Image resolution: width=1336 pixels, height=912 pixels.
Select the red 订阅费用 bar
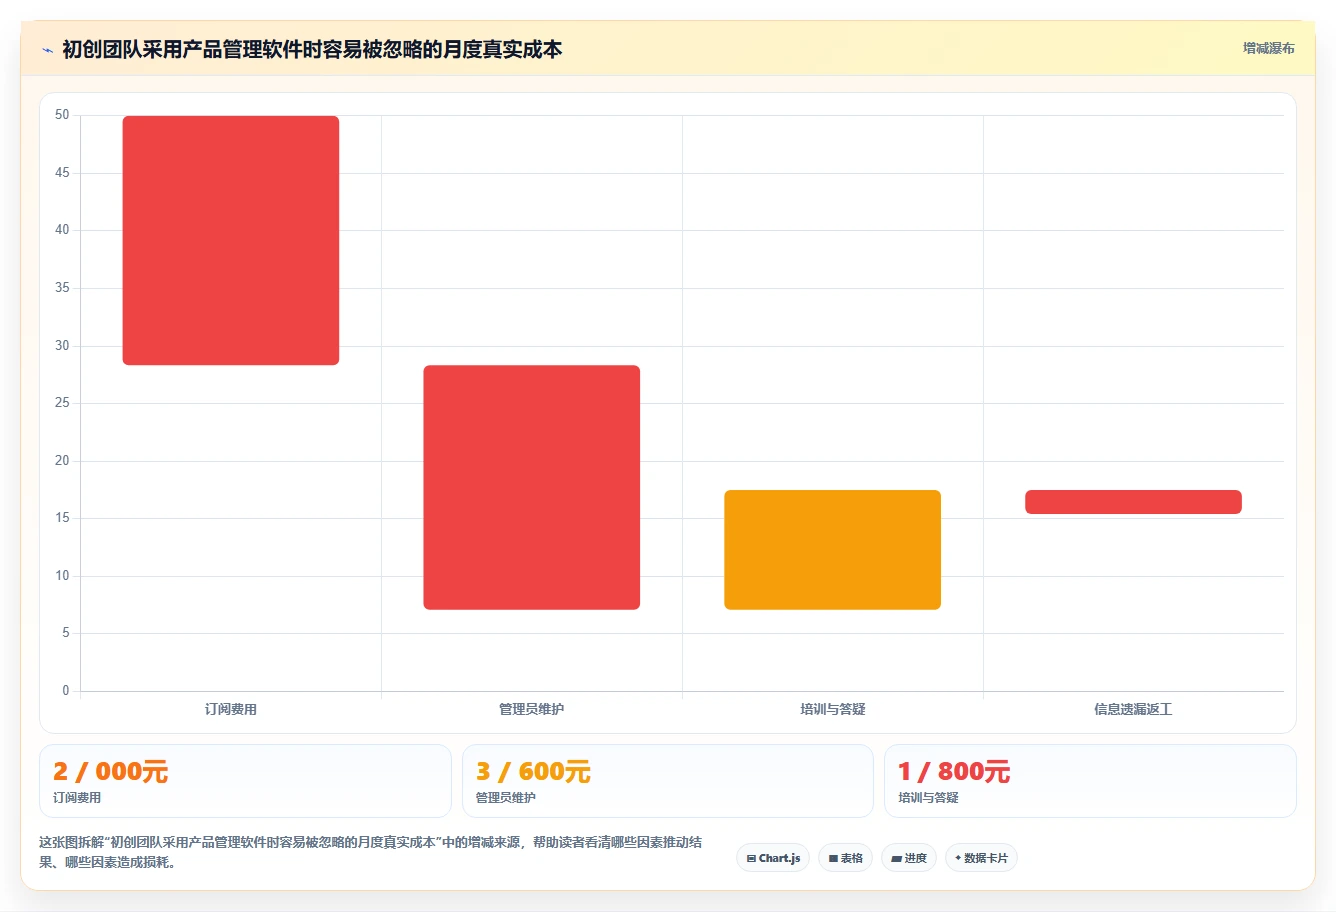pyautogui.click(x=231, y=240)
